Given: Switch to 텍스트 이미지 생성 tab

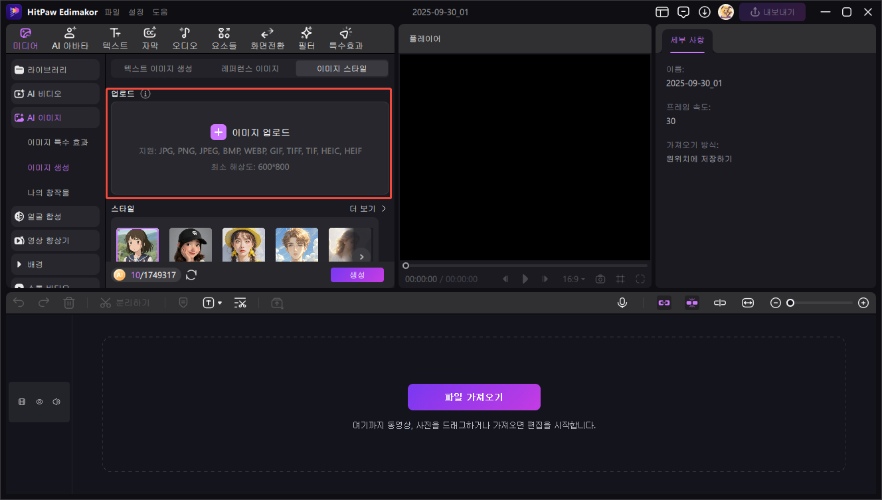Looking at the screenshot, I should point(158,69).
